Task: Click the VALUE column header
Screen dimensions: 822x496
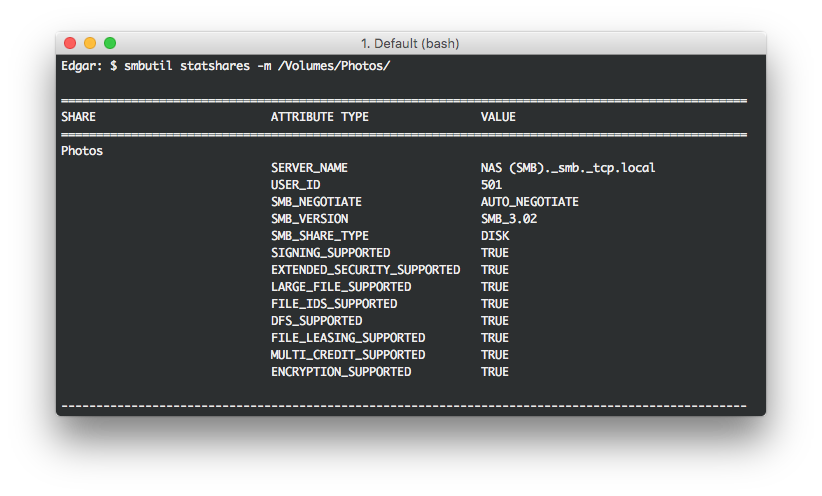Action: pyautogui.click(x=498, y=117)
